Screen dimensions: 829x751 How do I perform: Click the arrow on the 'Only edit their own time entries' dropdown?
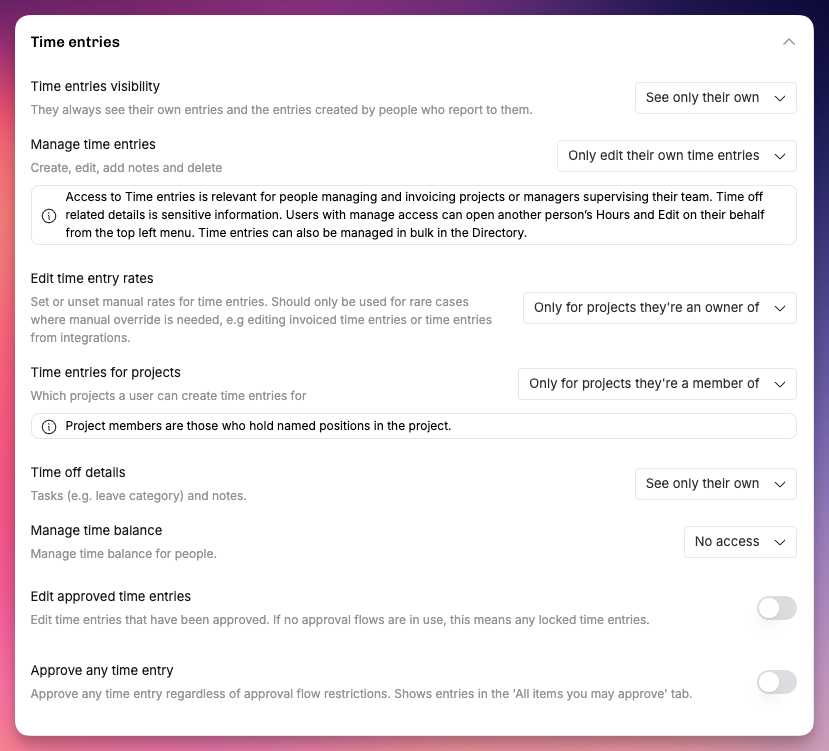(x=779, y=157)
